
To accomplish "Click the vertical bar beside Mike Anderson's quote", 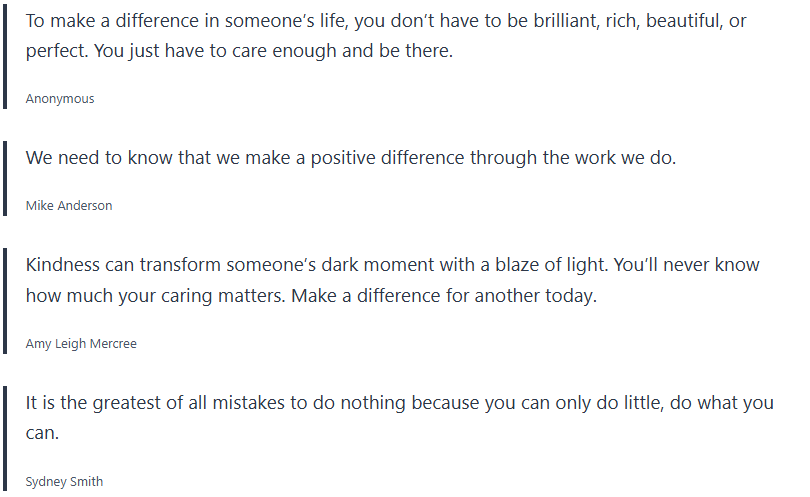I will (x=5, y=177).
